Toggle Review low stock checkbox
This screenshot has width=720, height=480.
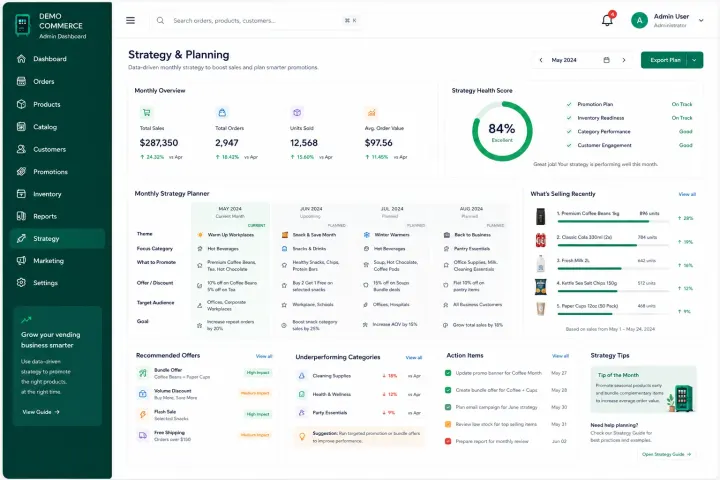[448, 424]
